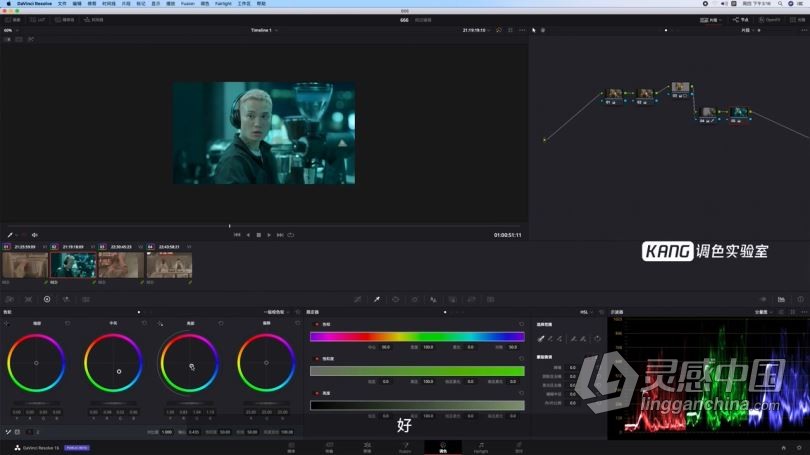Open the Power Window palette

point(396,300)
